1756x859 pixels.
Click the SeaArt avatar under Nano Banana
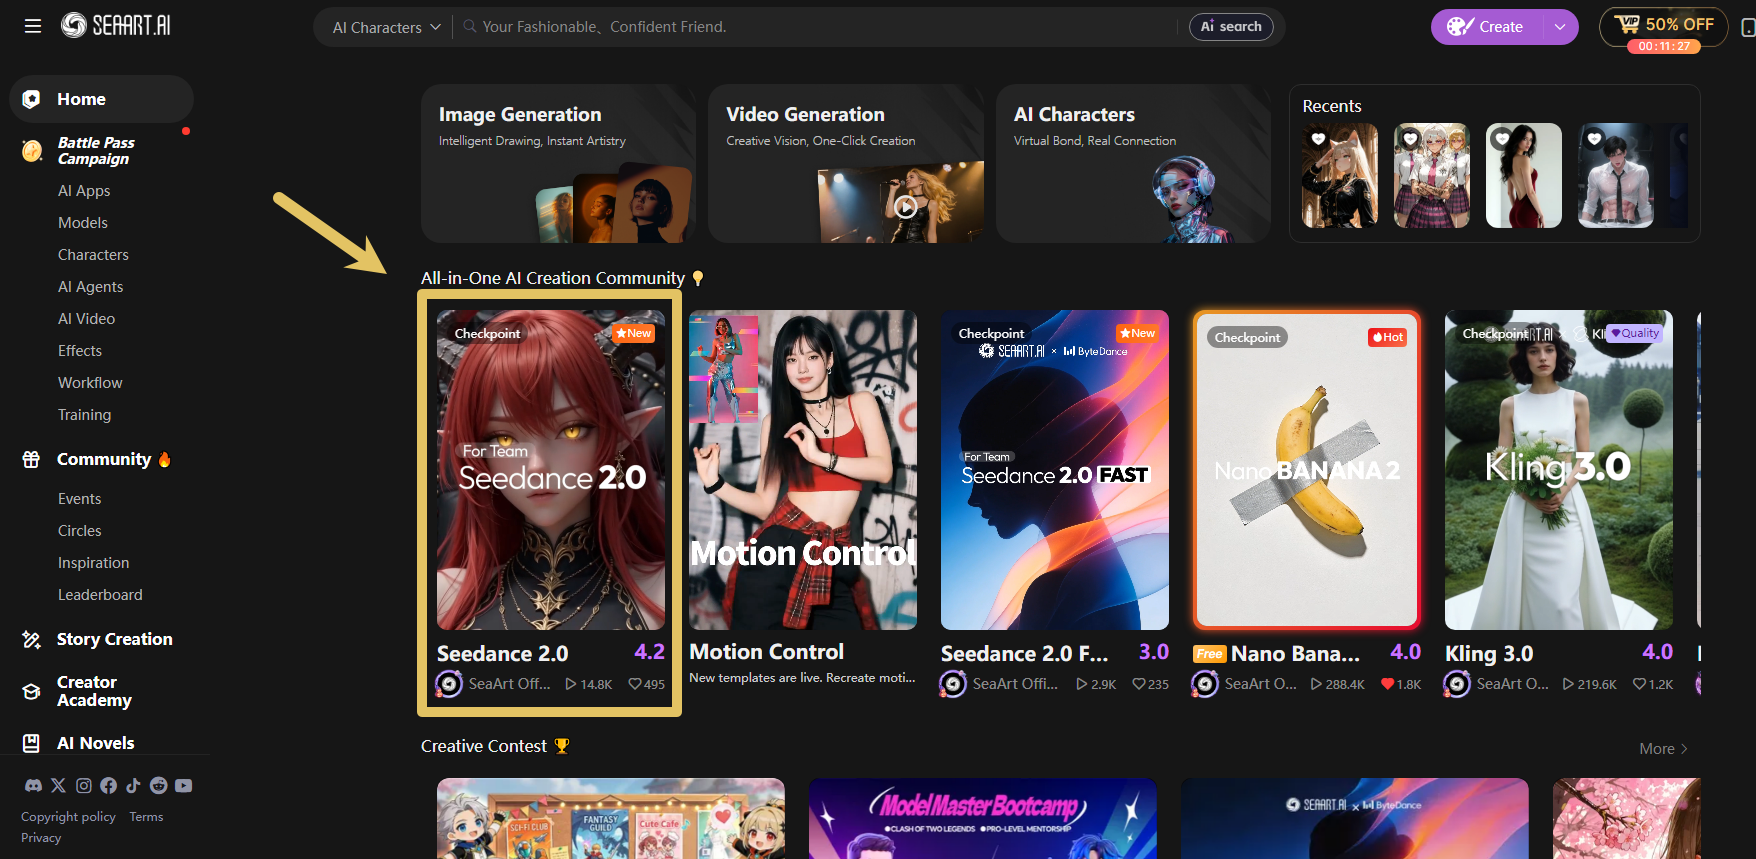click(1205, 684)
